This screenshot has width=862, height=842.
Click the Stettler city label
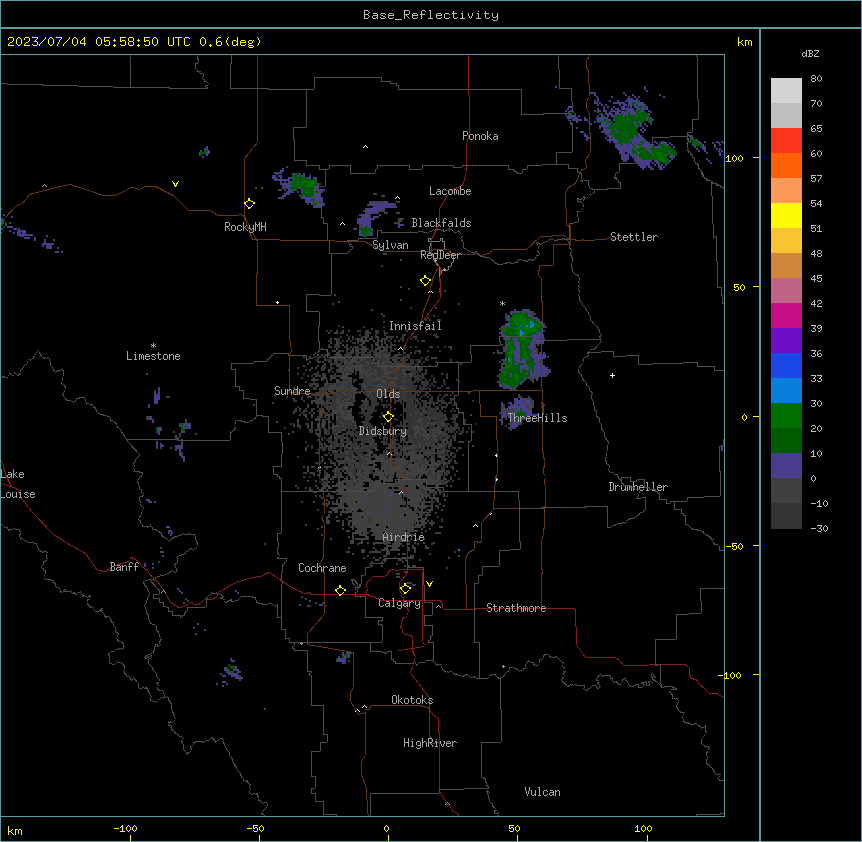tap(634, 237)
